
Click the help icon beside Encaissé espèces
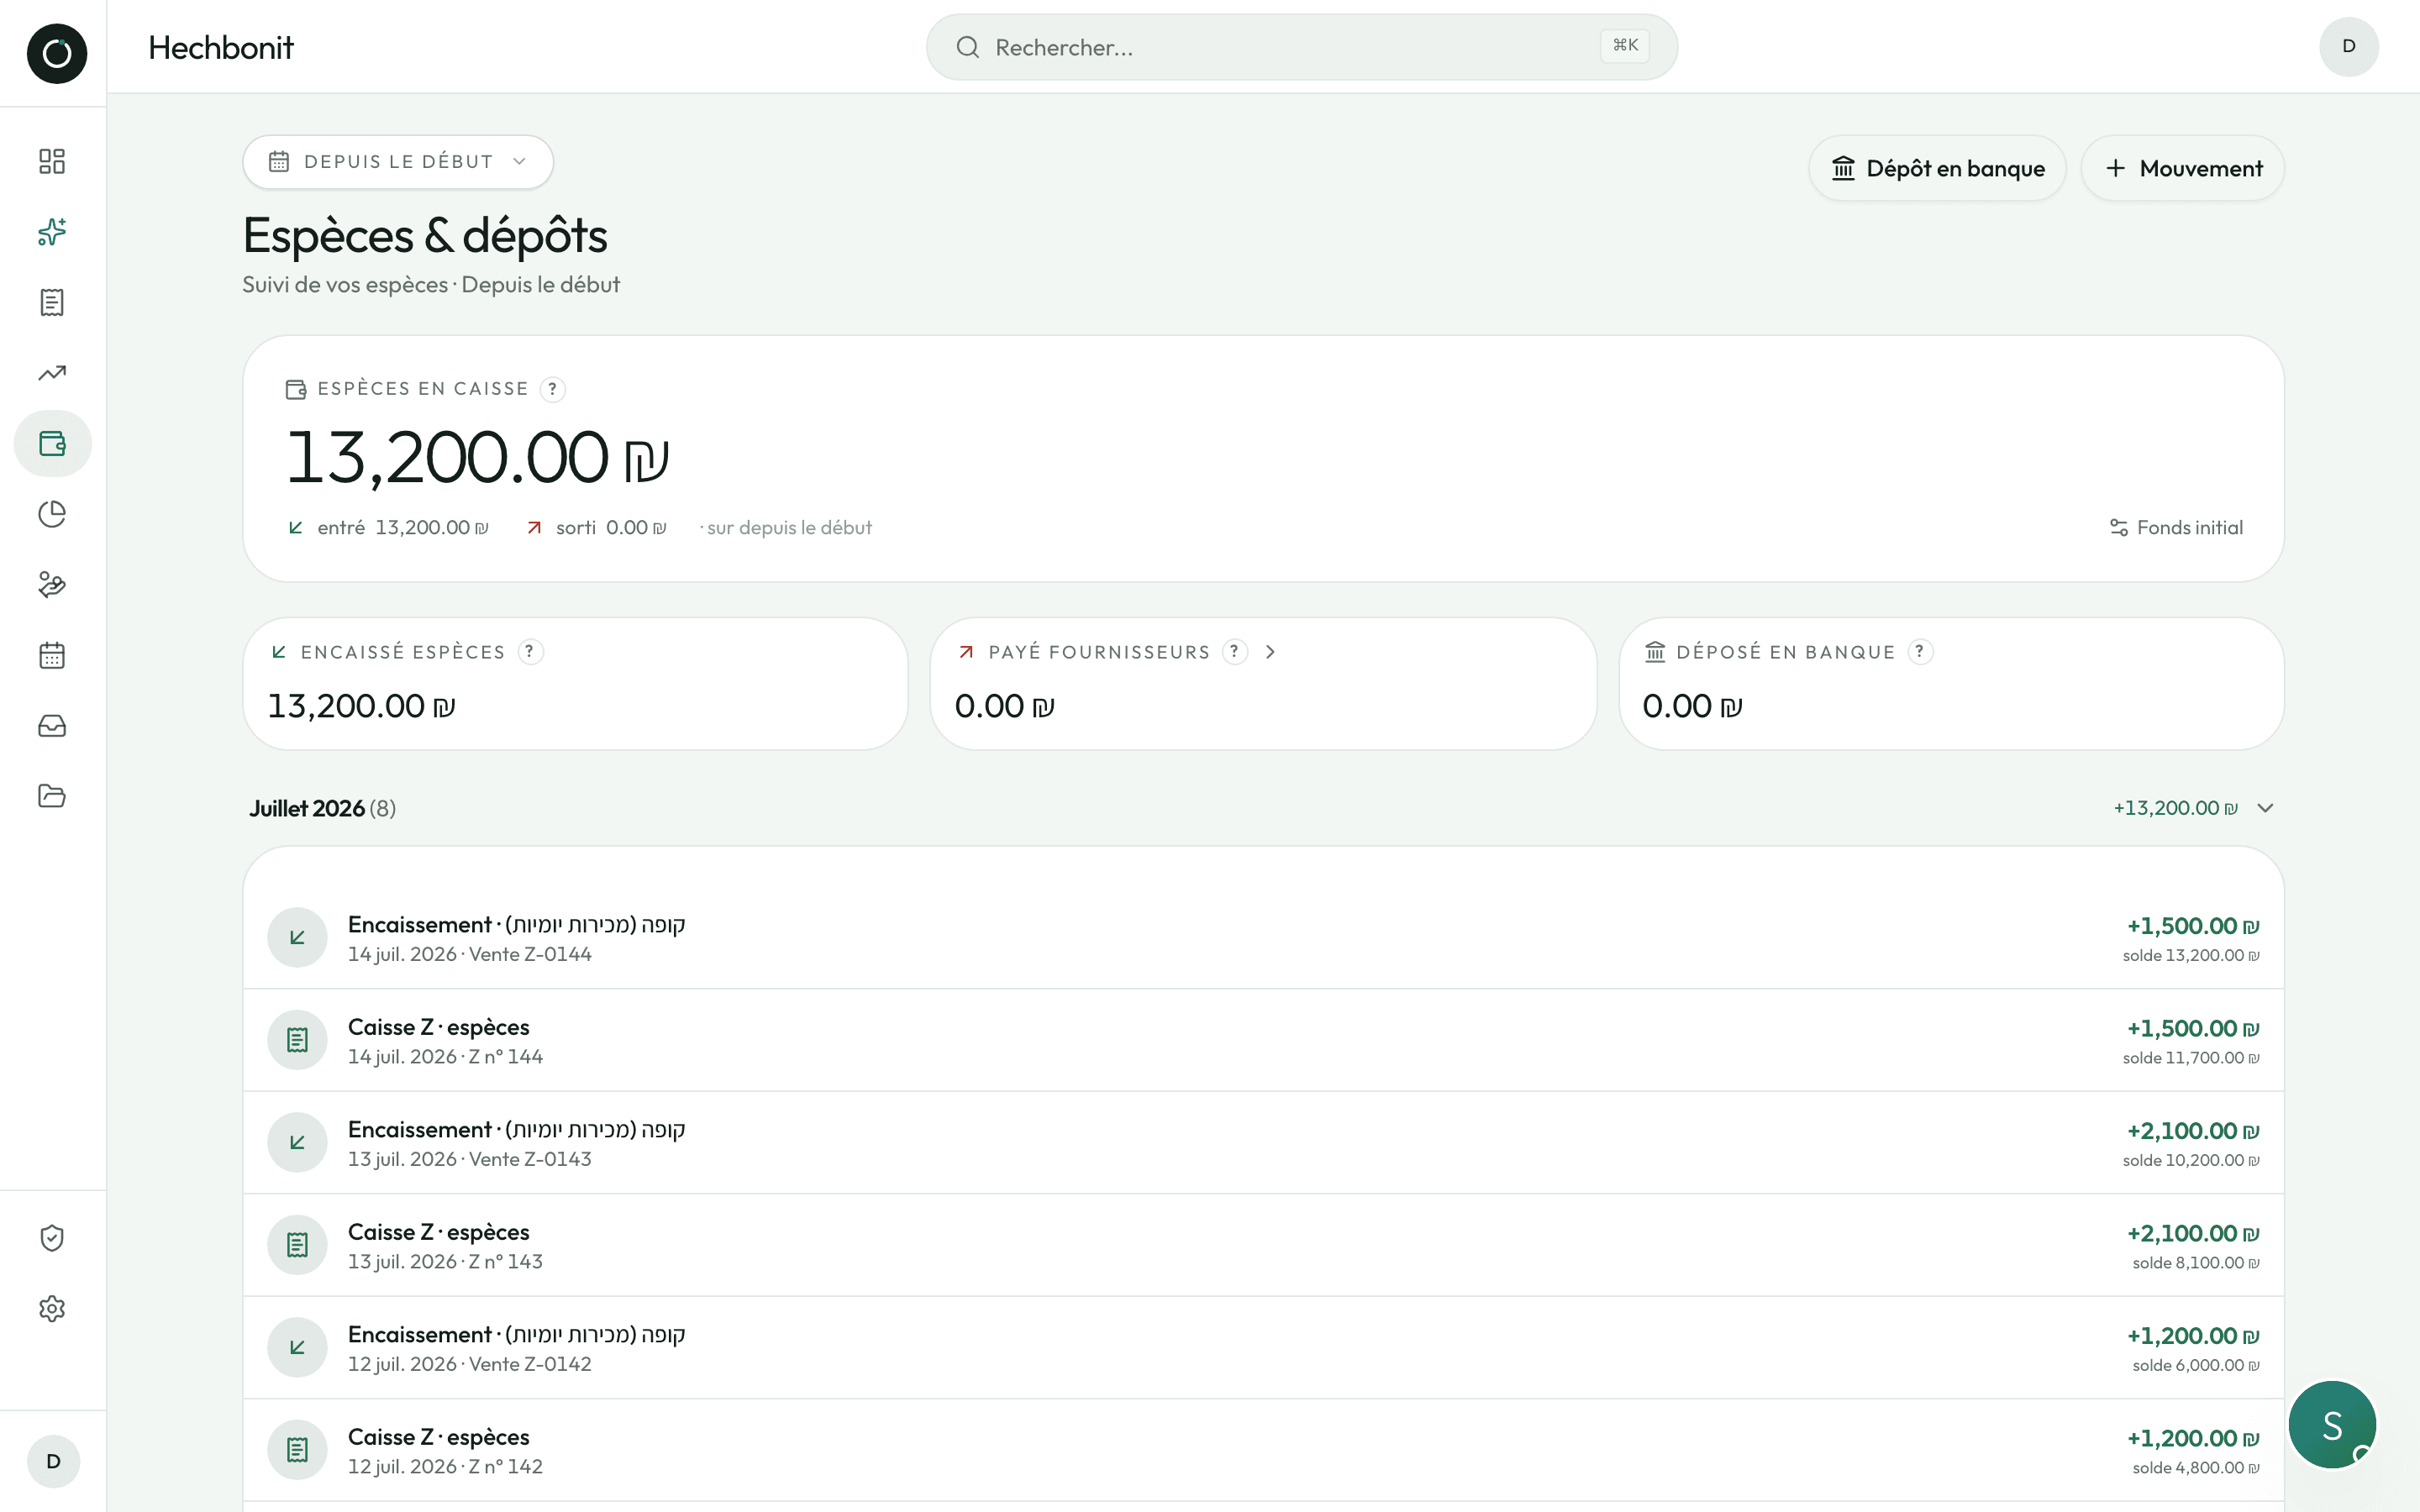pos(530,652)
